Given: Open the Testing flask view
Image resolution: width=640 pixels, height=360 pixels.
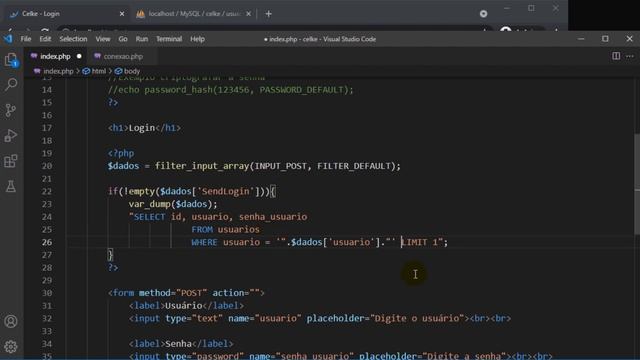Looking at the screenshot, I should tap(11, 186).
